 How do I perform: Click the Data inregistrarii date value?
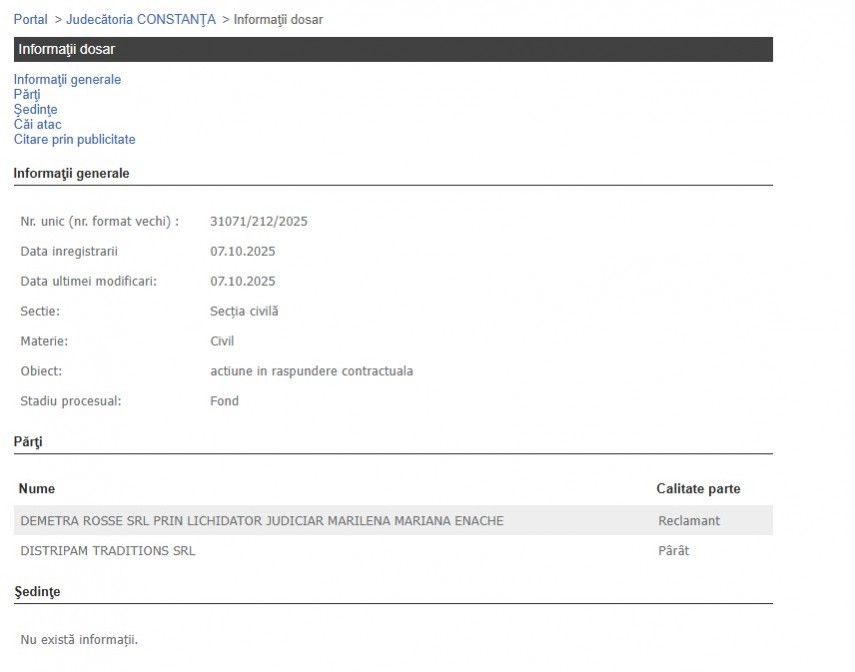click(x=242, y=252)
